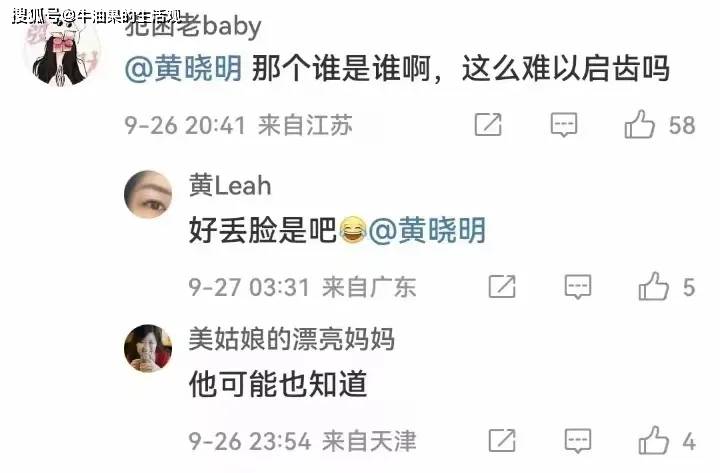The image size is (720, 473).
Task: View 美姑娘的漂亮妈妈's avatar photo
Action: [148, 348]
